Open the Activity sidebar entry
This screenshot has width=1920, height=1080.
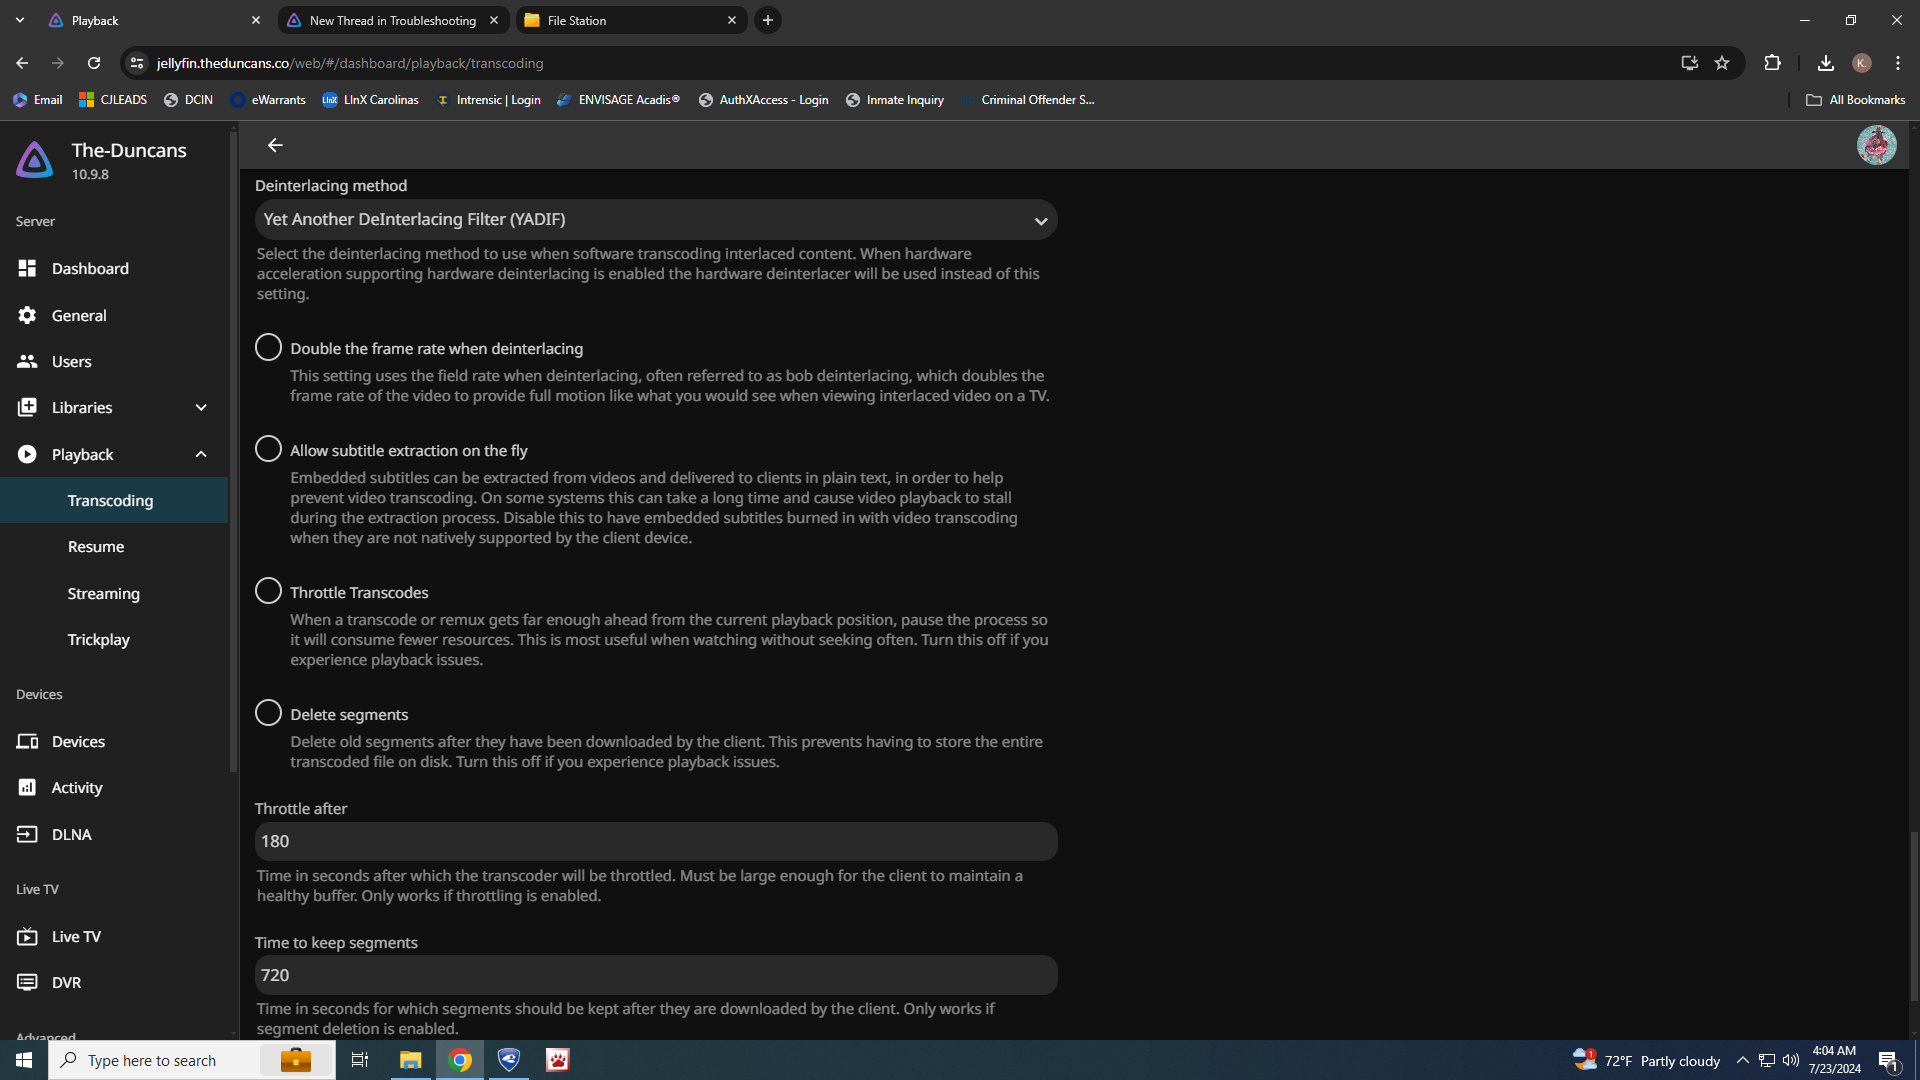pyautogui.click(x=77, y=788)
